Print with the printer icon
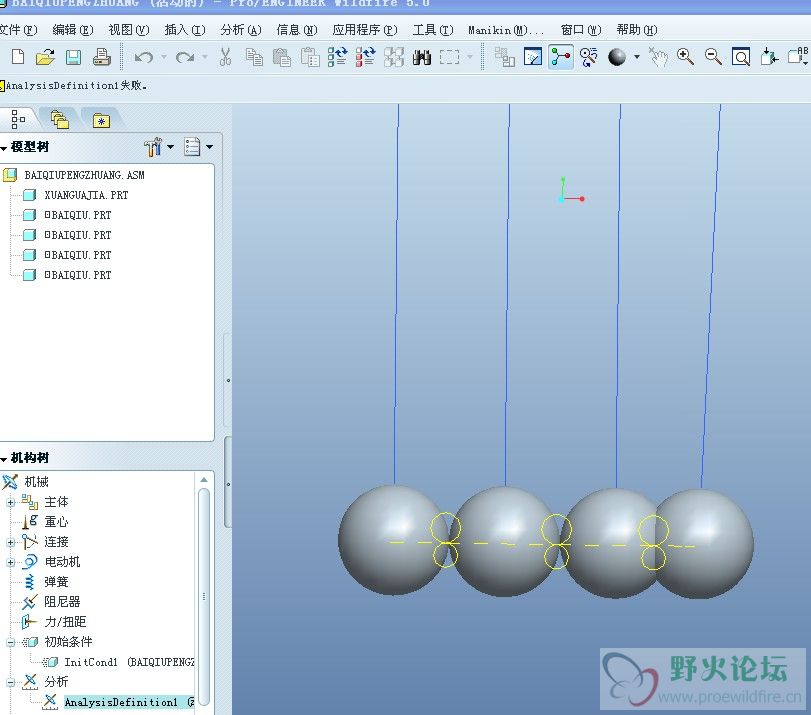This screenshot has height=715, width=811. pos(101,56)
